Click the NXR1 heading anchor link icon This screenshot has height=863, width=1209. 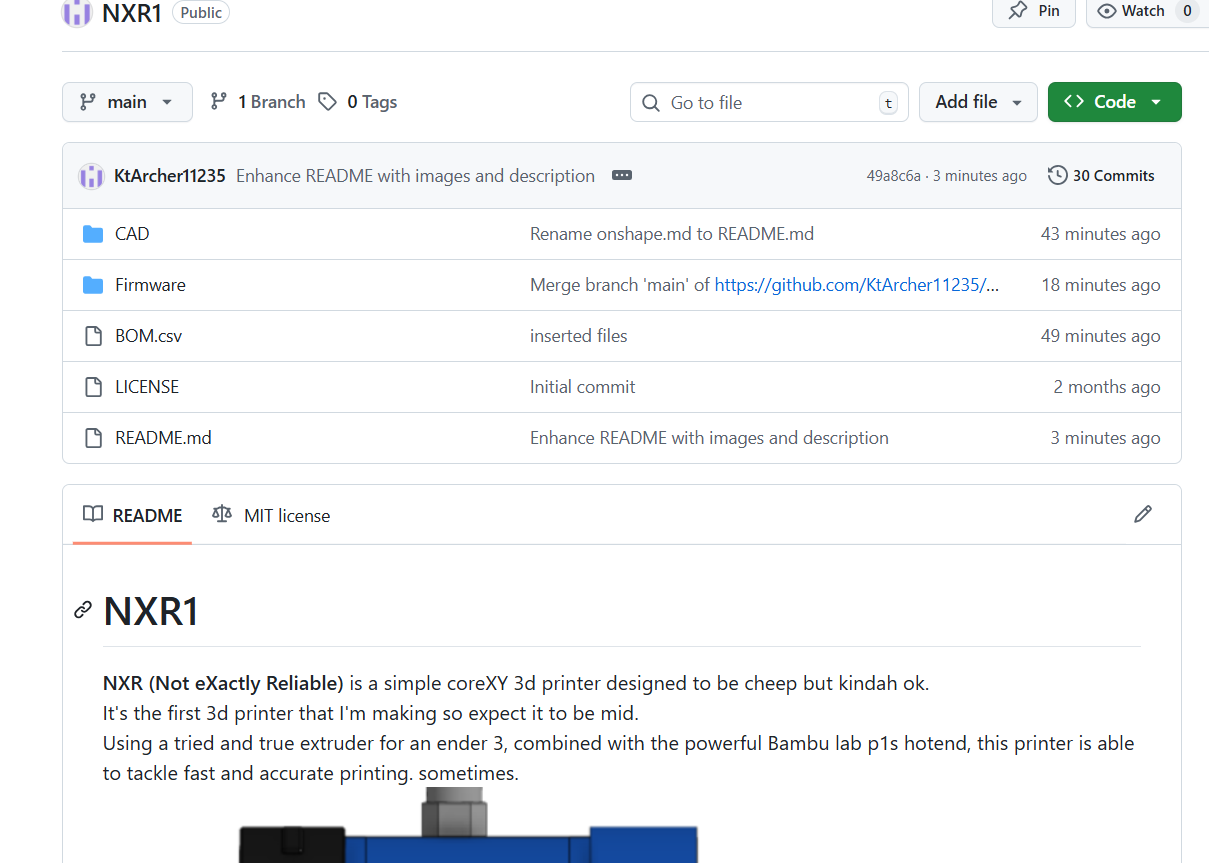pyautogui.click(x=83, y=610)
